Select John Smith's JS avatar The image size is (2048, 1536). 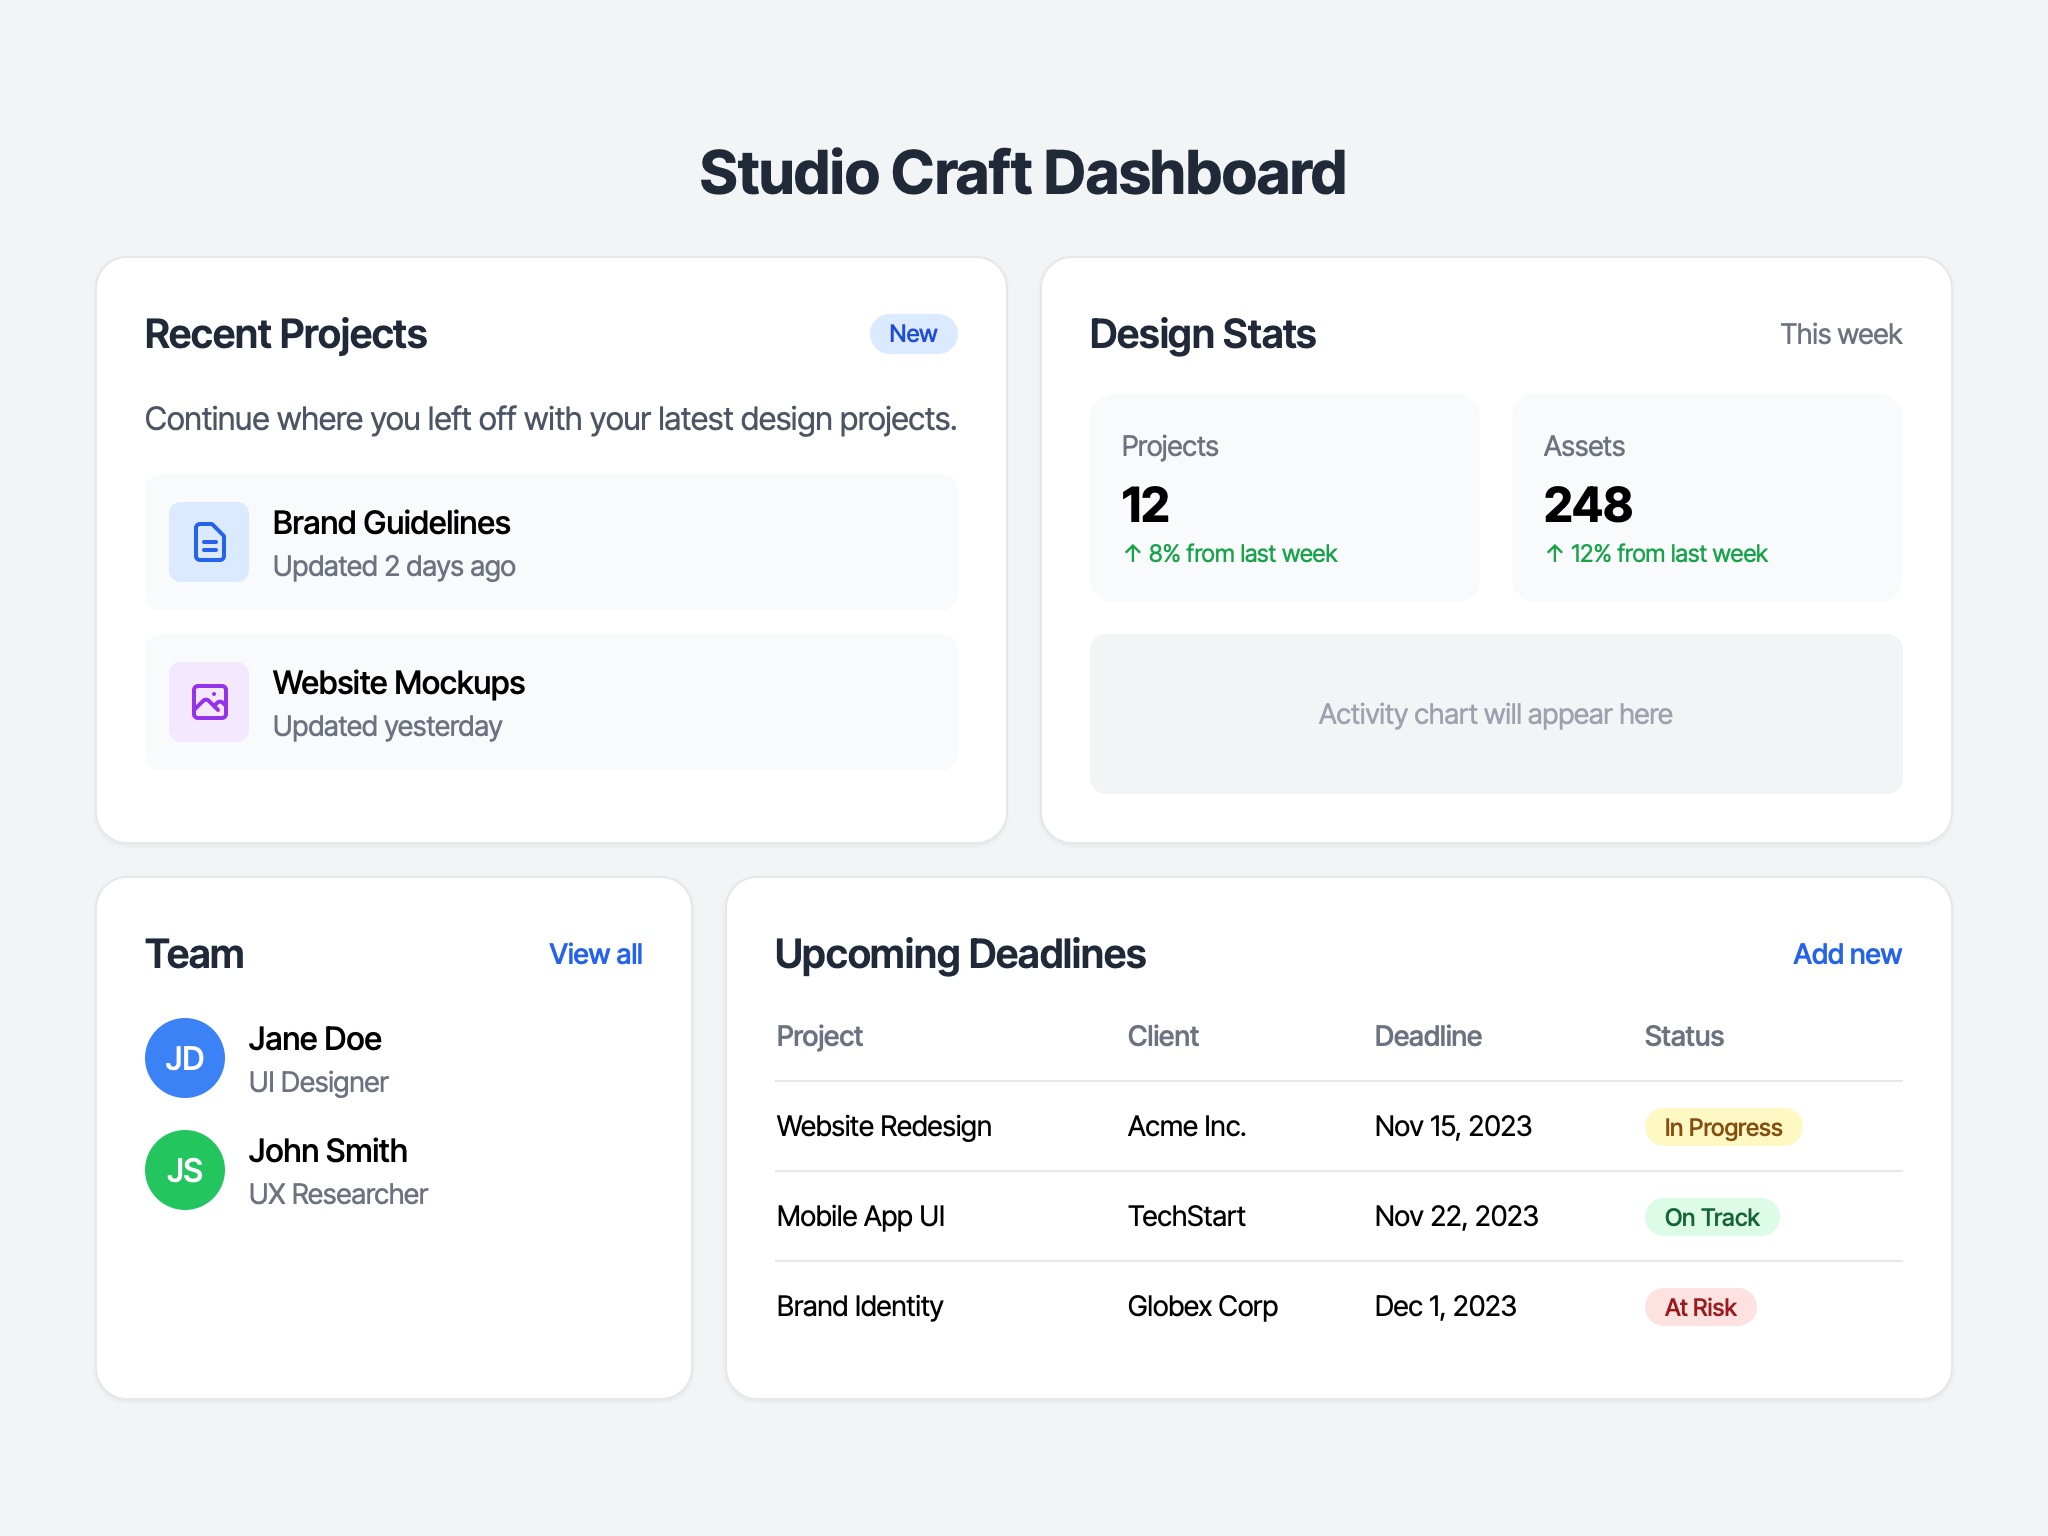(x=184, y=1169)
